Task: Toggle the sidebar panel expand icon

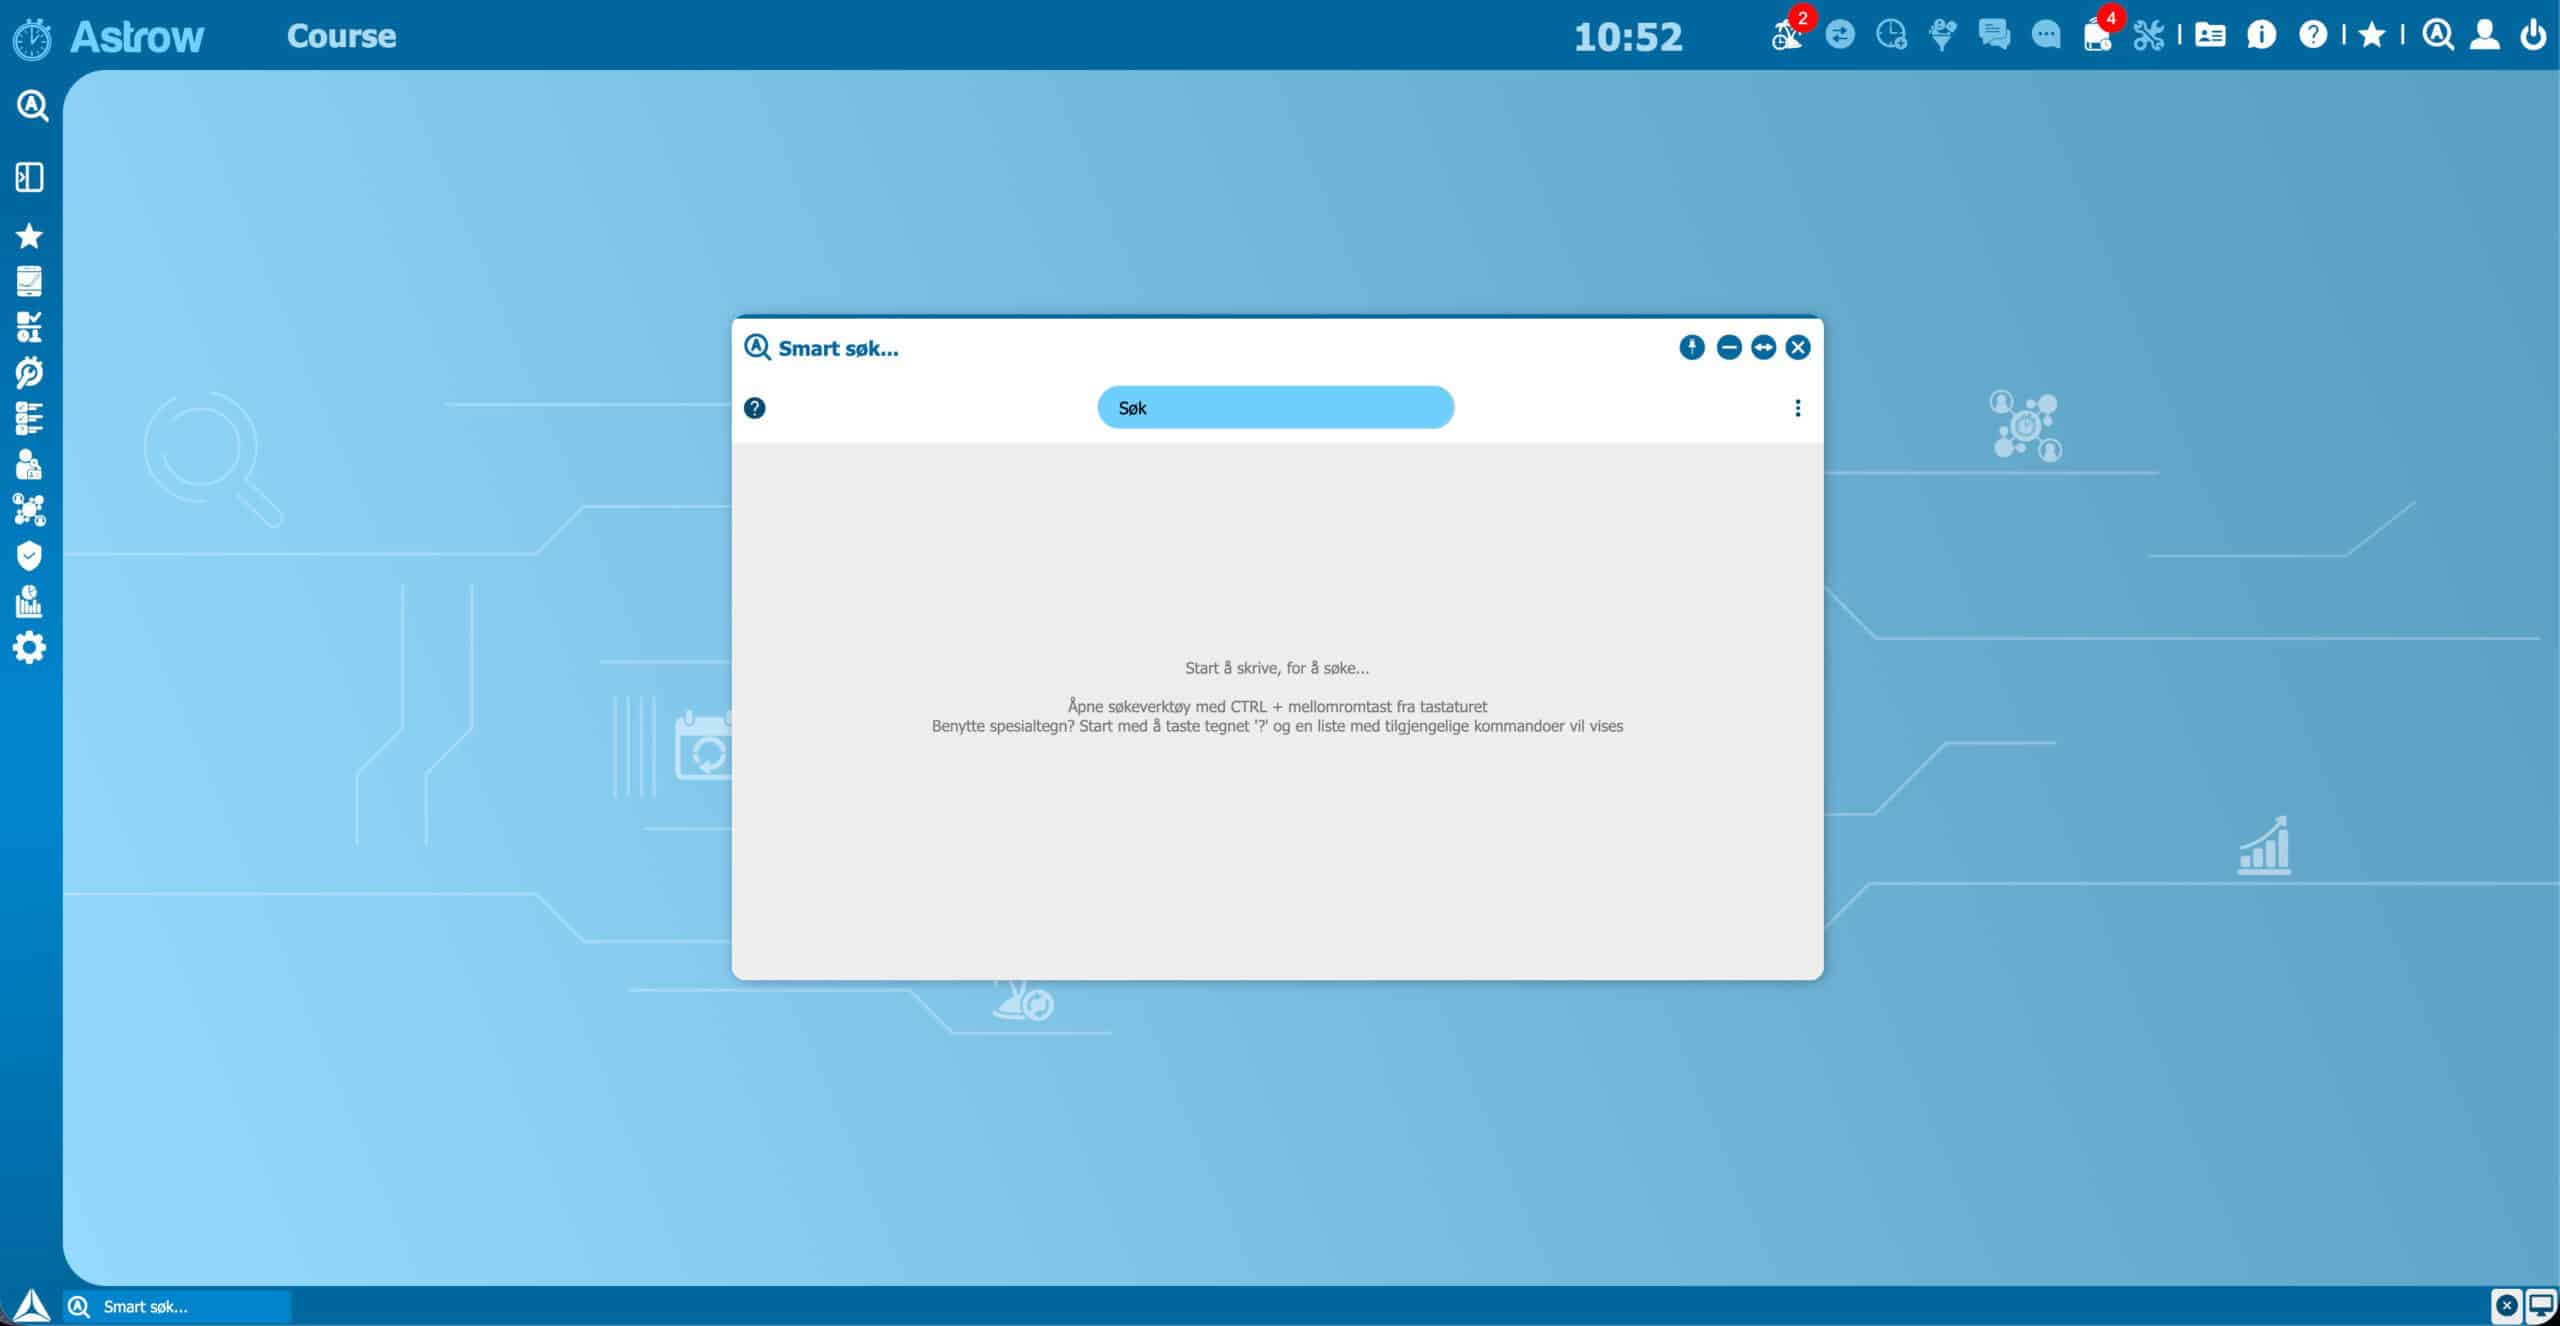Action: point(29,177)
